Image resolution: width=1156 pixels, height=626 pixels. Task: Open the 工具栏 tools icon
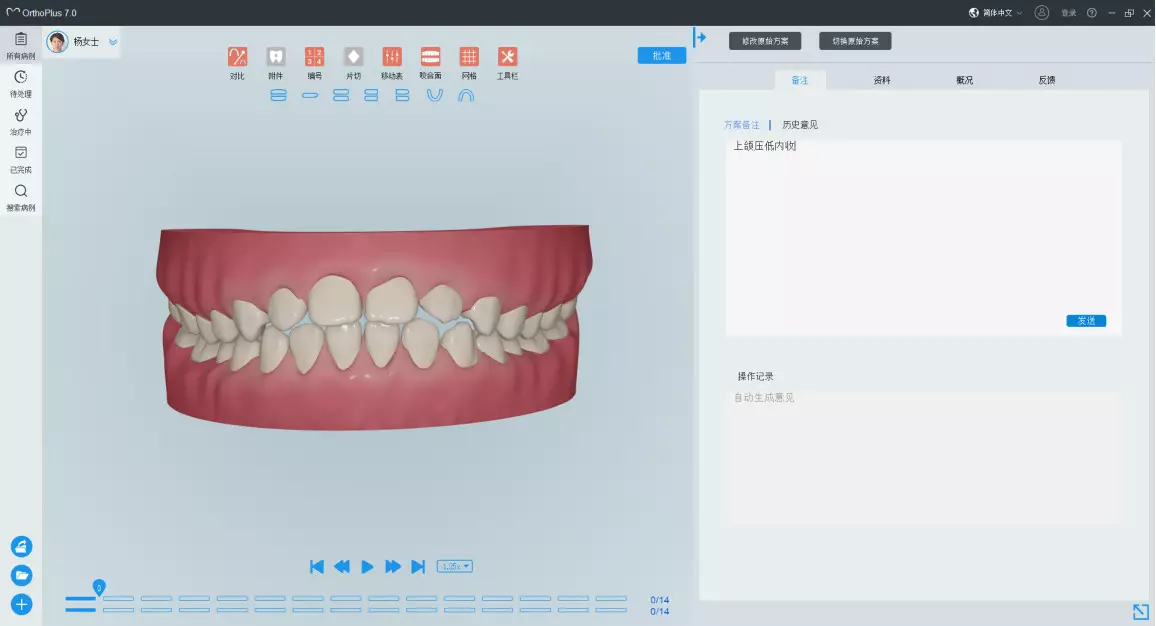coord(507,58)
